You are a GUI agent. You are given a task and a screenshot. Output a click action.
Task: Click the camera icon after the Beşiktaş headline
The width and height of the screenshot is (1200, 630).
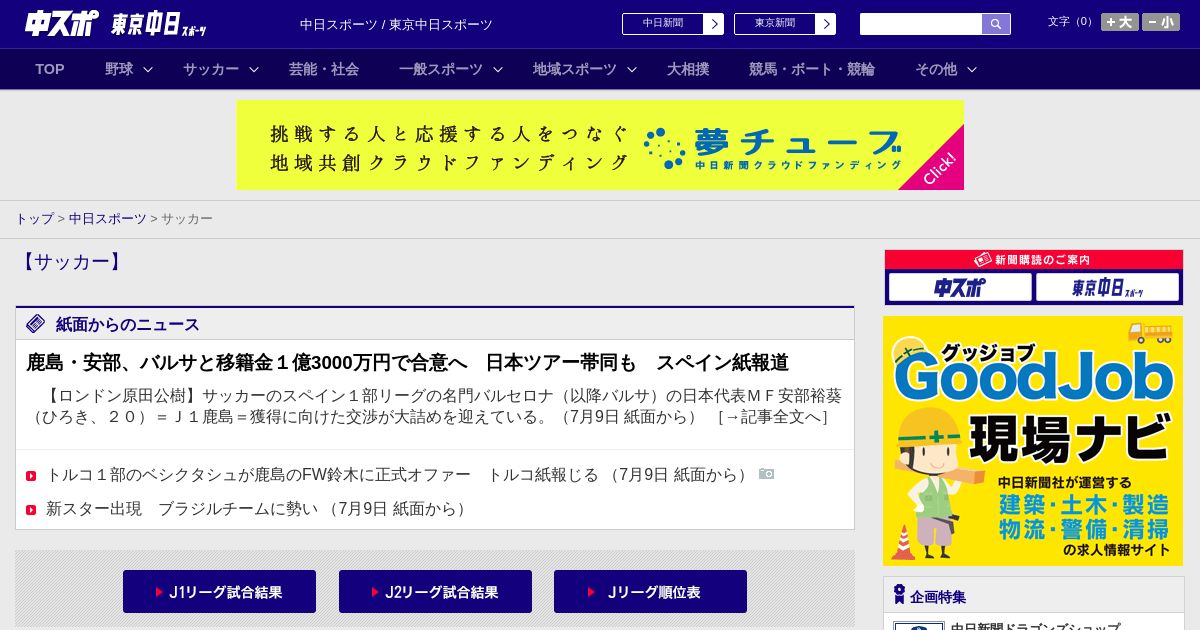(766, 474)
